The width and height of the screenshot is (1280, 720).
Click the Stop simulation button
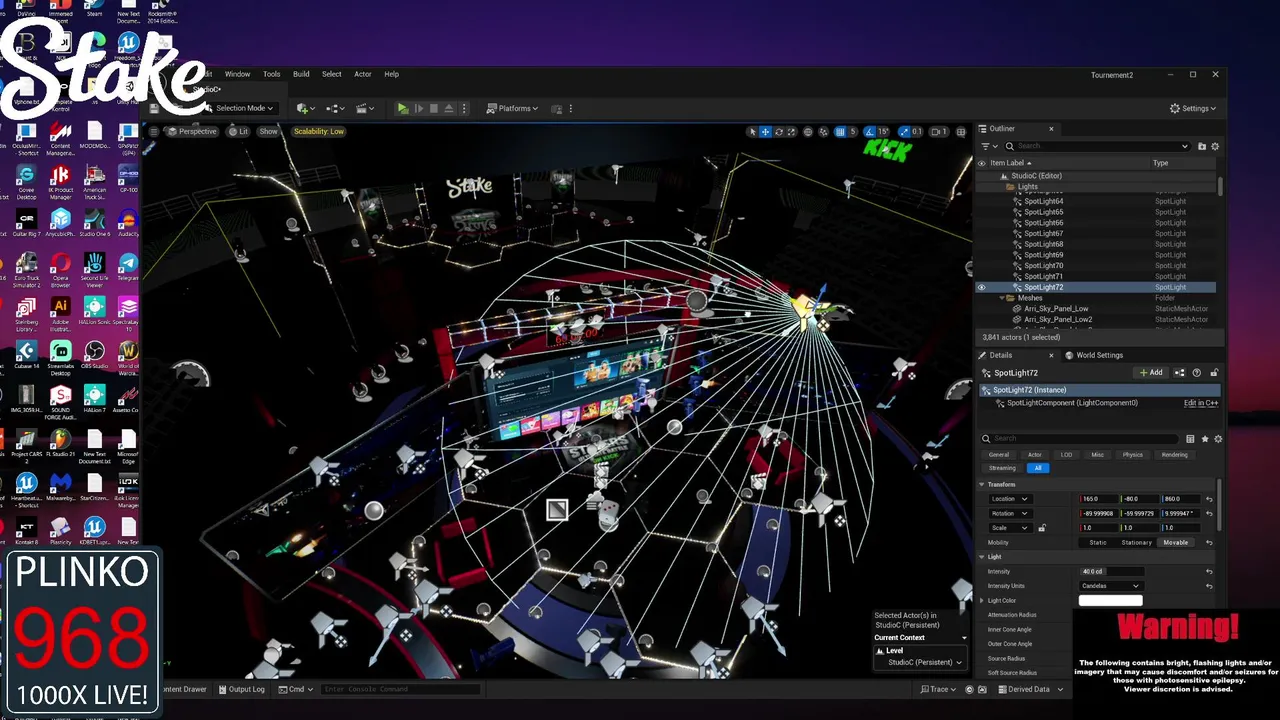coord(434,108)
